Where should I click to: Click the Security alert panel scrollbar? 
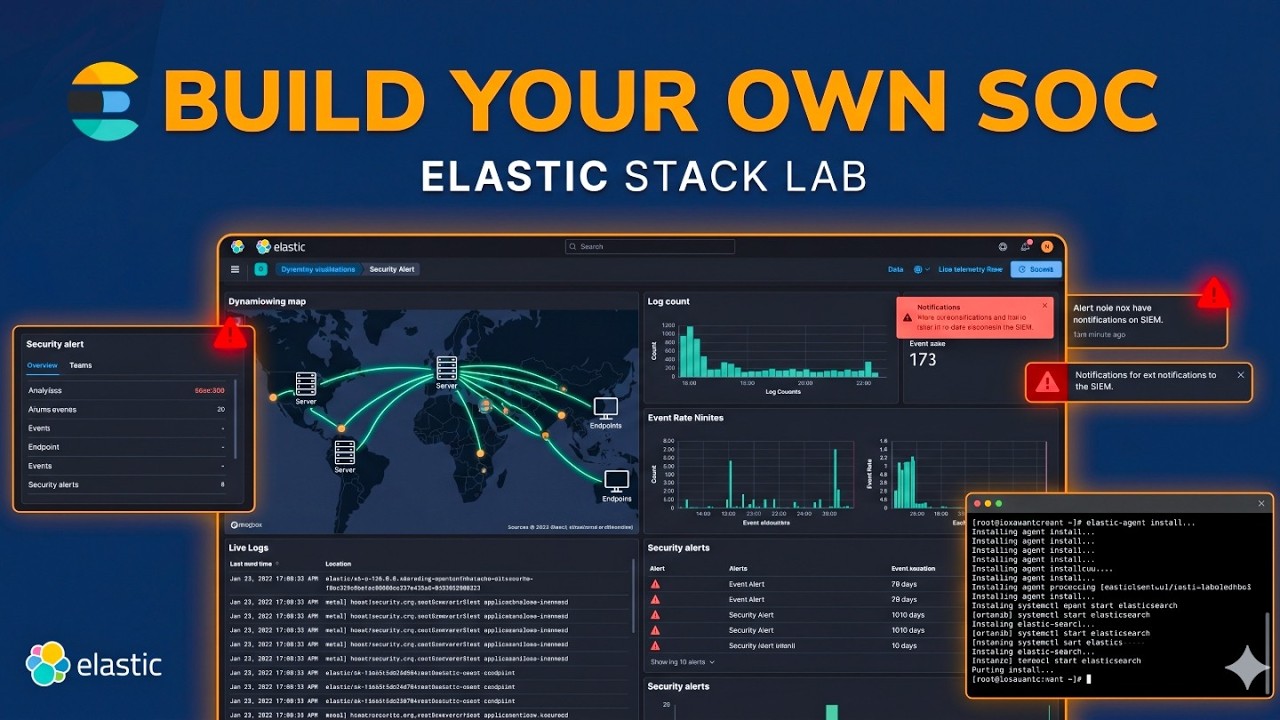(x=236, y=418)
